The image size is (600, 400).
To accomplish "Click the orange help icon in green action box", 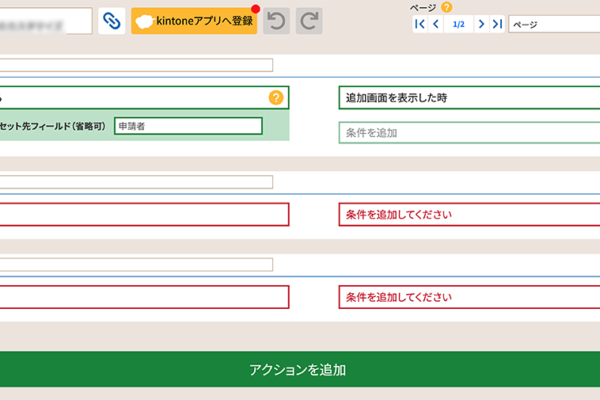I will point(276,98).
